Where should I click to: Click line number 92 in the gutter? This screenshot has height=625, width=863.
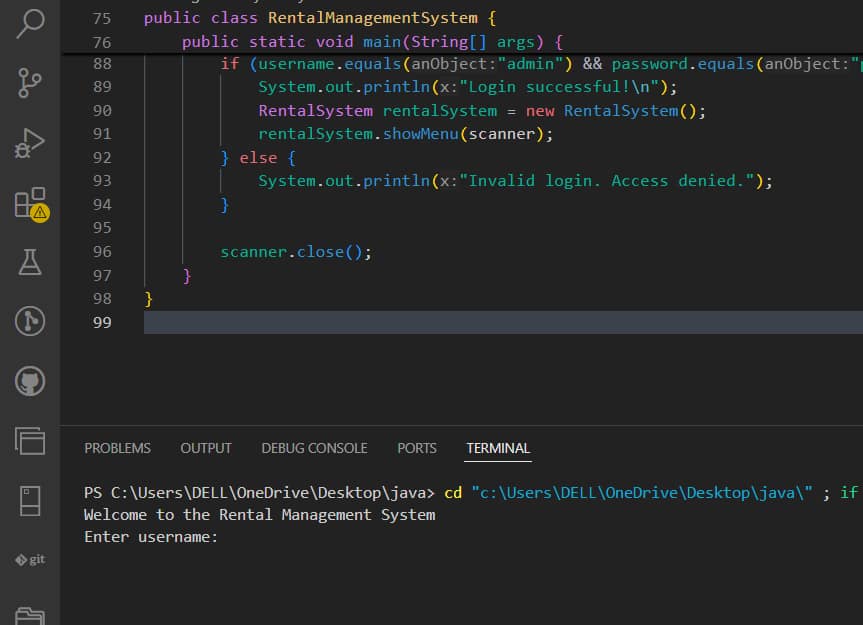(x=102, y=156)
